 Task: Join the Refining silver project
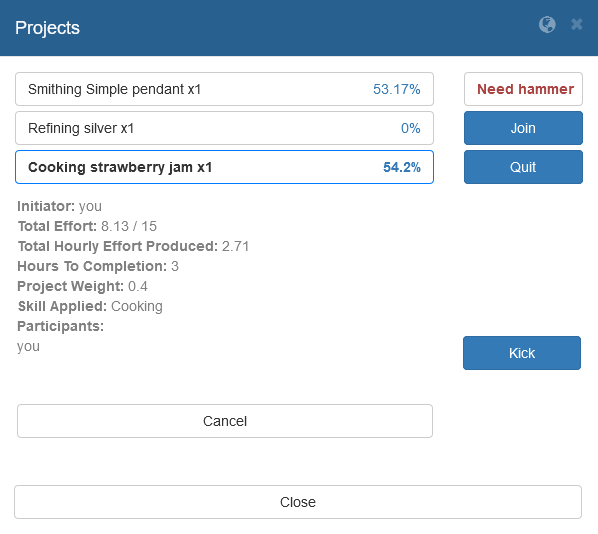[523, 128]
